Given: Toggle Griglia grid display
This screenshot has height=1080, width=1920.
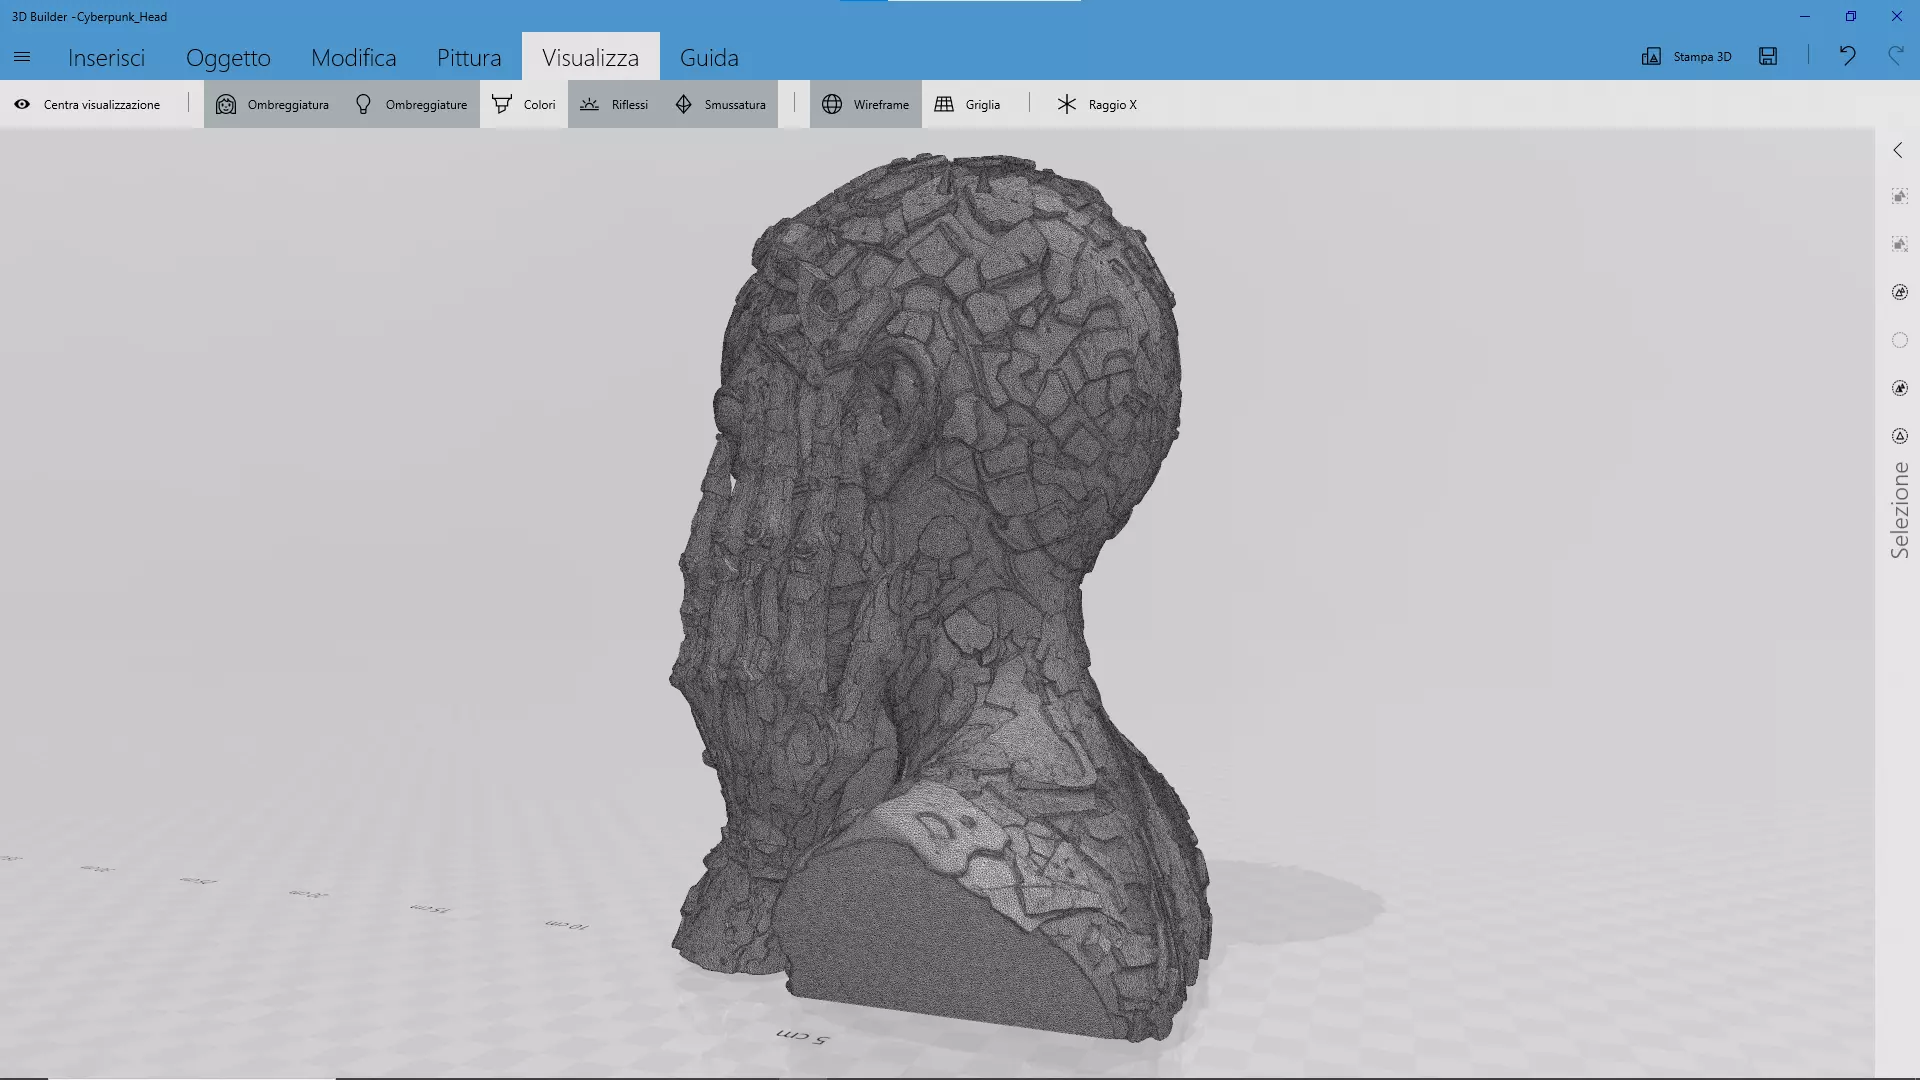Looking at the screenshot, I should (967, 104).
